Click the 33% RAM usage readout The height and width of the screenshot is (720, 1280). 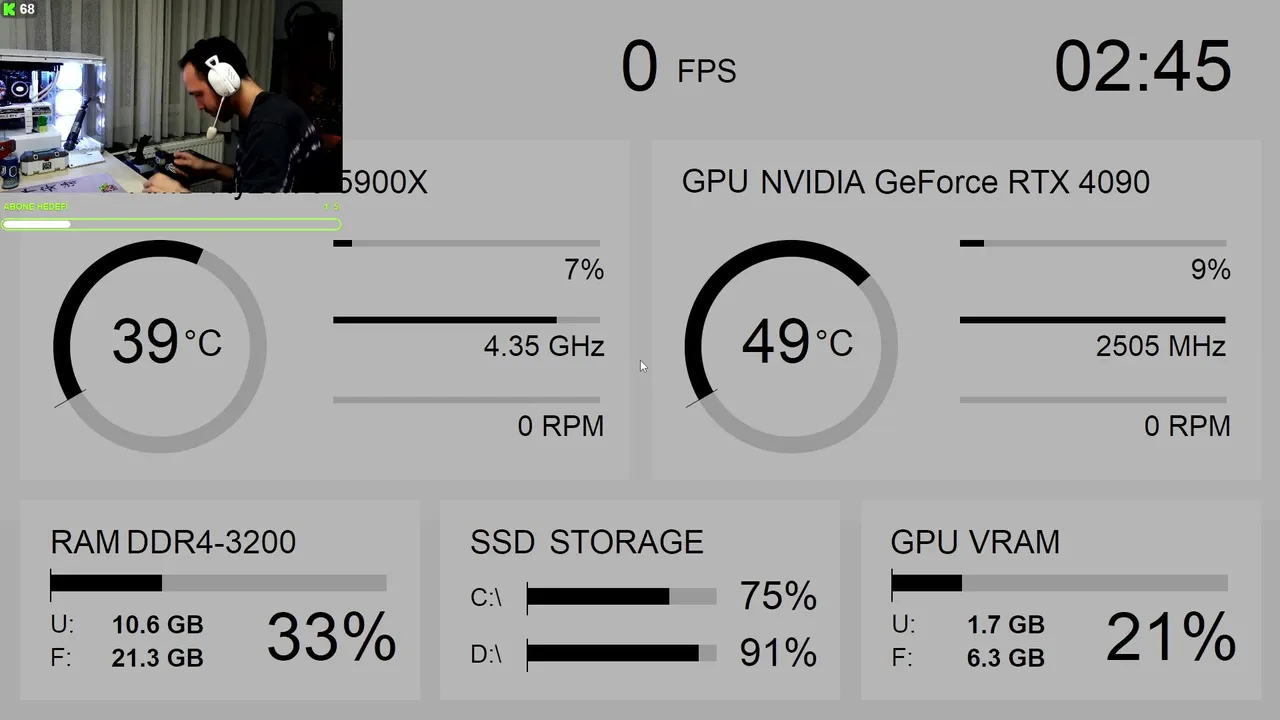tap(331, 637)
